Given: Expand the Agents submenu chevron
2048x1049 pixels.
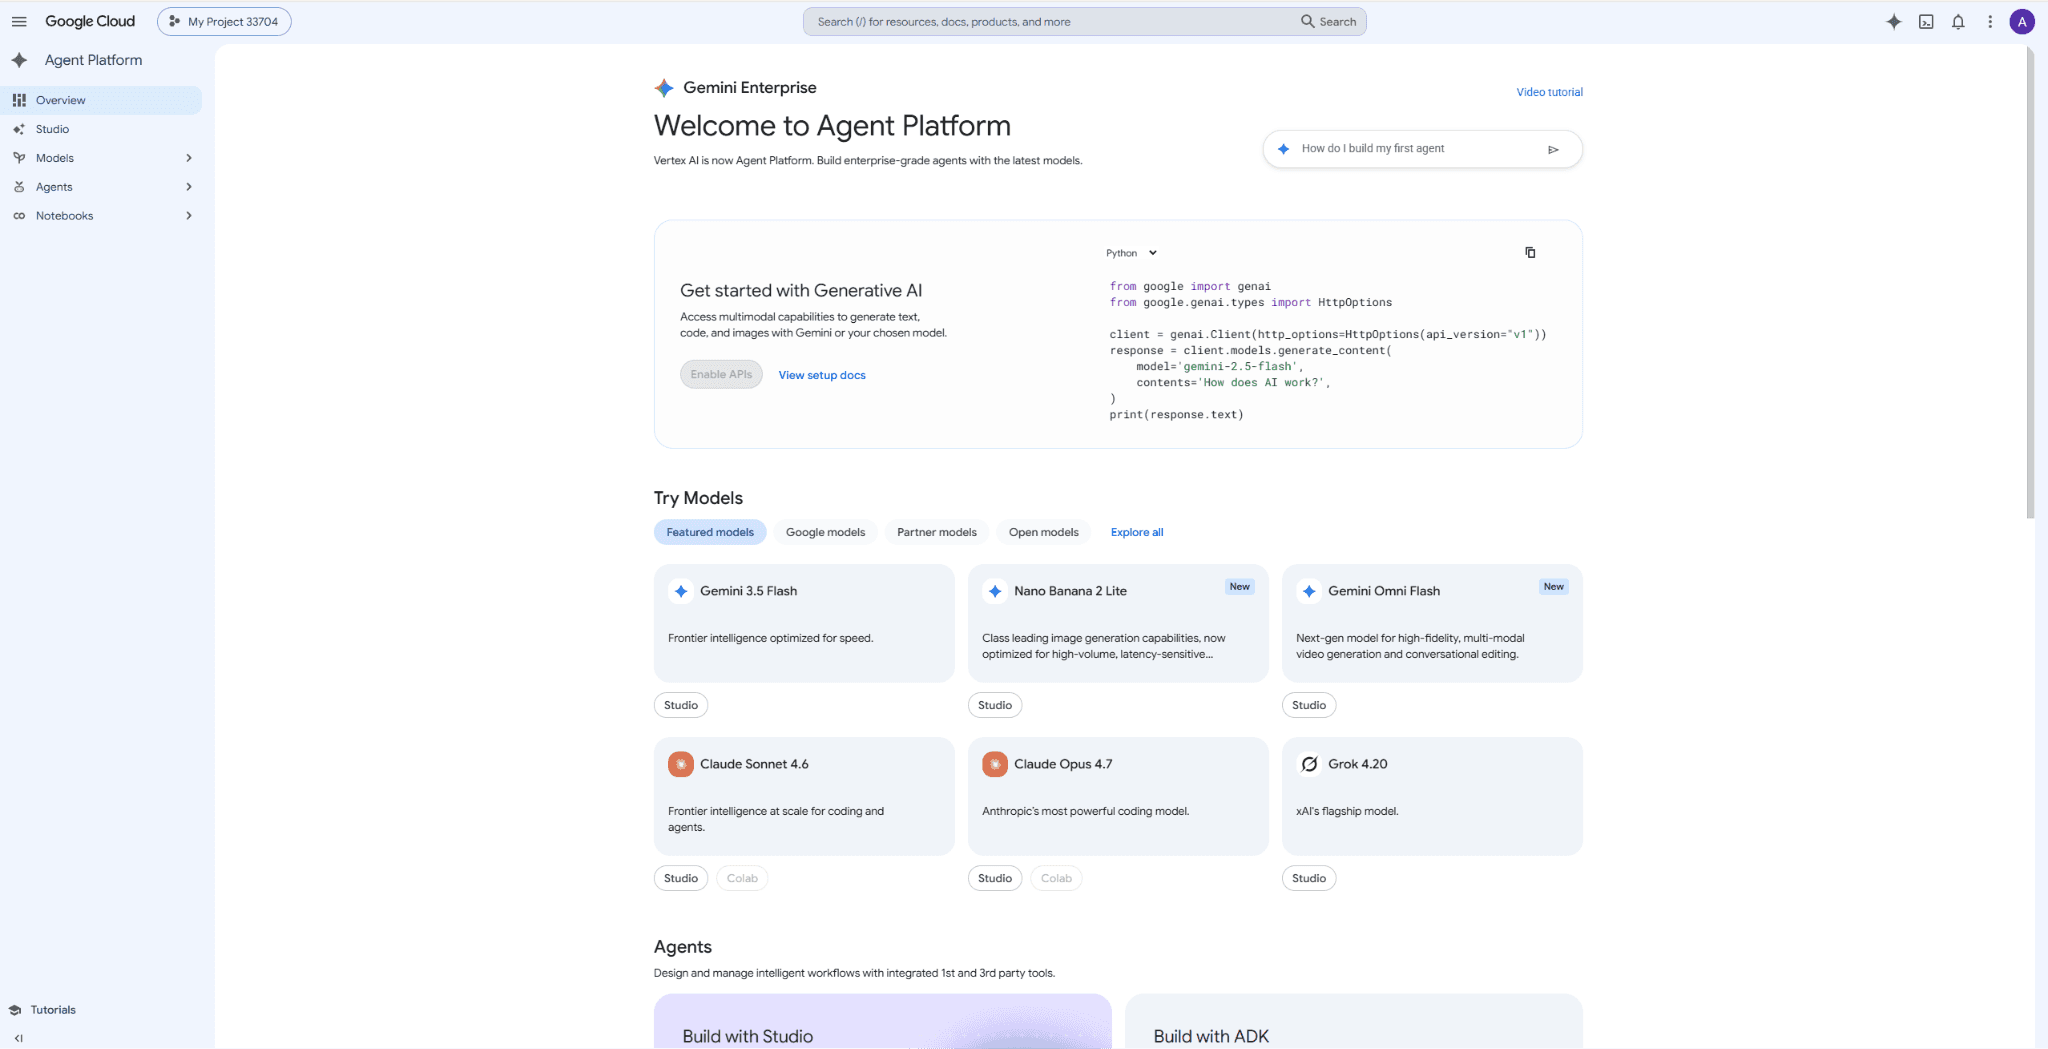Looking at the screenshot, I should click(189, 187).
